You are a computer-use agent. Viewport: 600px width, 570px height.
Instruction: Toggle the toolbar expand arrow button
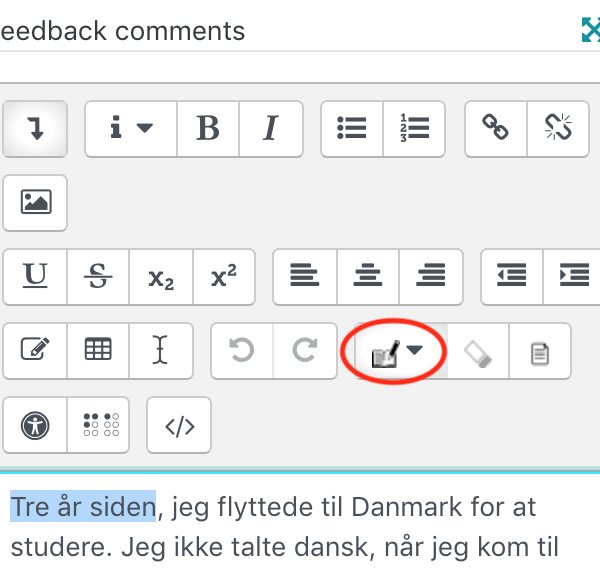coord(35,129)
